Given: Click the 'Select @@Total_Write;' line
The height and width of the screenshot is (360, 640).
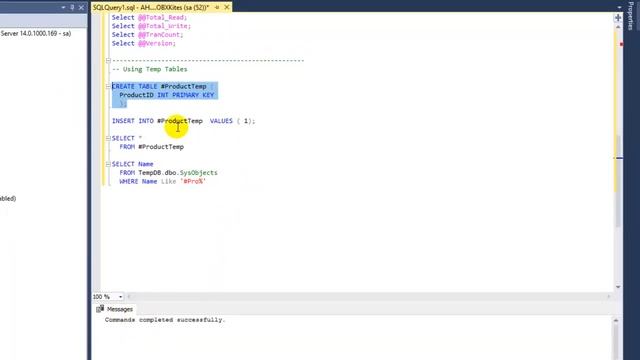Looking at the screenshot, I should 151,26.
